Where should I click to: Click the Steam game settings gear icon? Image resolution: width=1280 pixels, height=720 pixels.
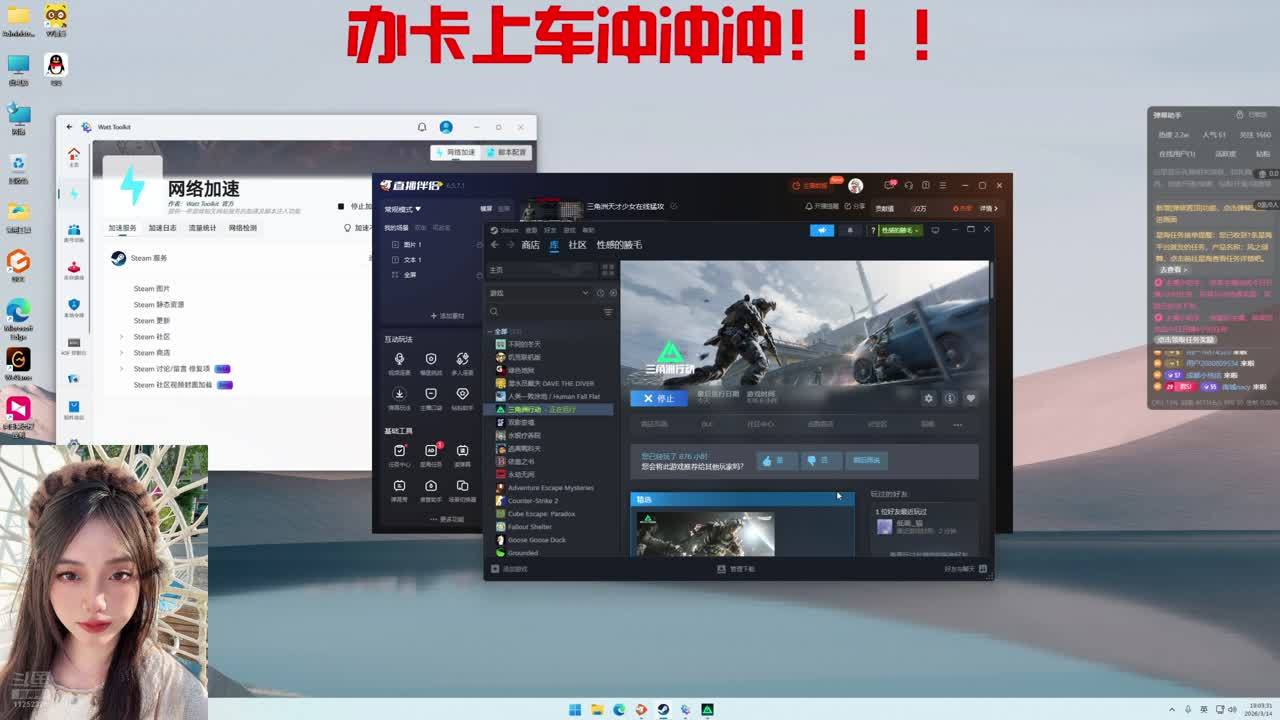[928, 398]
